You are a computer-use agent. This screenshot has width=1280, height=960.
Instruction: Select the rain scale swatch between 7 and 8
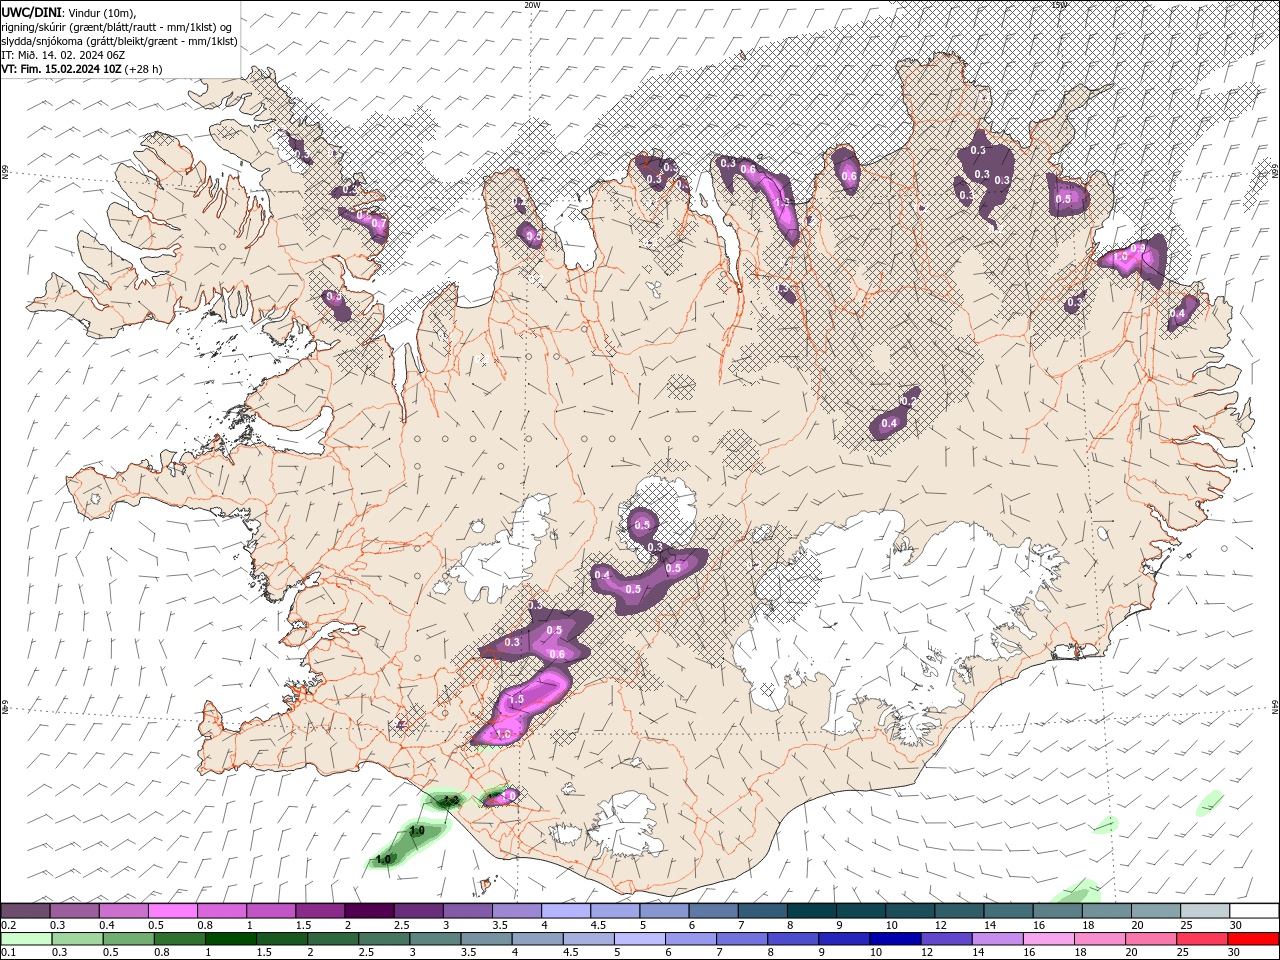(x=741, y=939)
